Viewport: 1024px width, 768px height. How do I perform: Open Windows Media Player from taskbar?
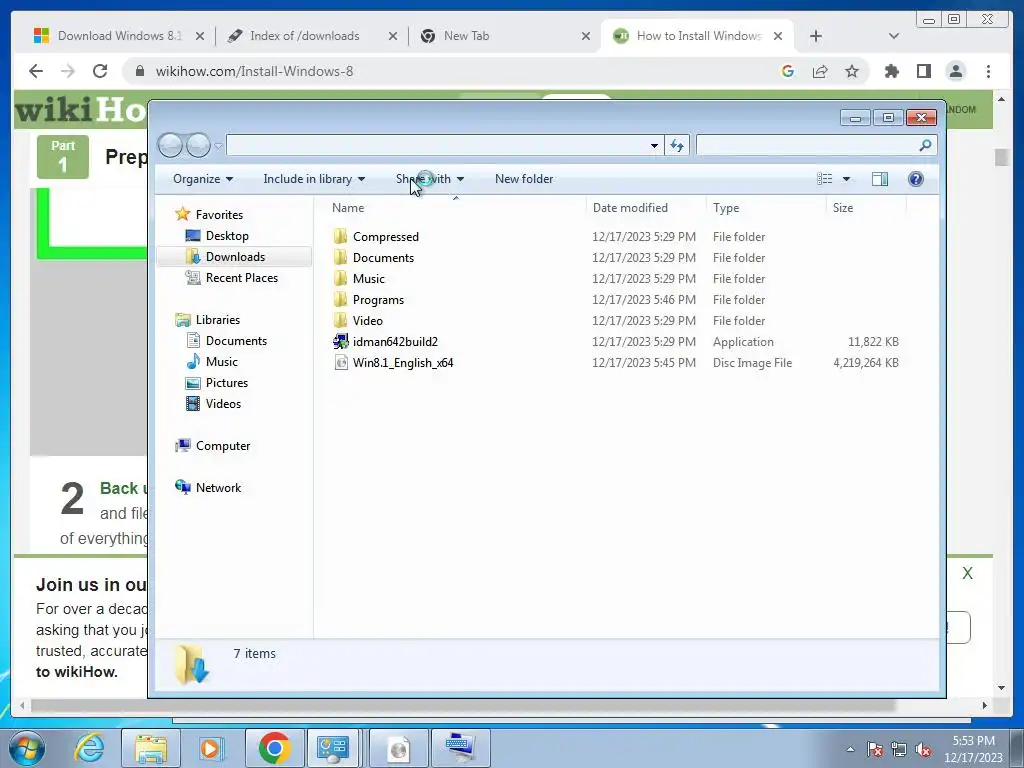coord(211,748)
